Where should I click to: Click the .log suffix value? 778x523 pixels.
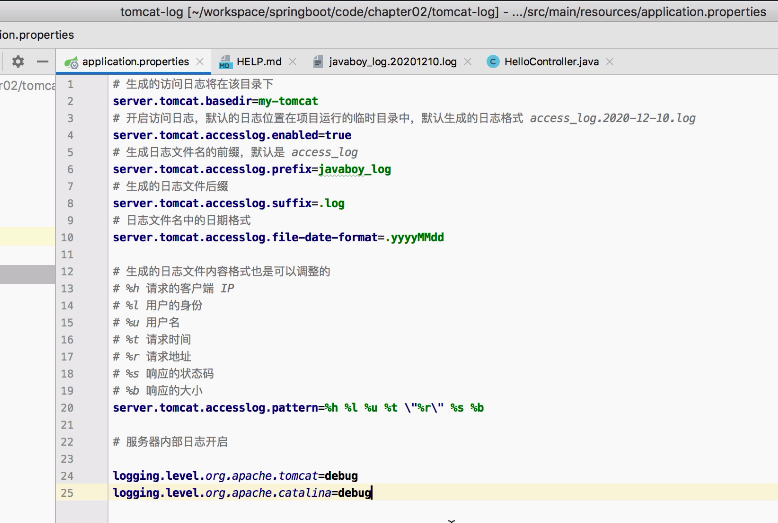pos(331,203)
